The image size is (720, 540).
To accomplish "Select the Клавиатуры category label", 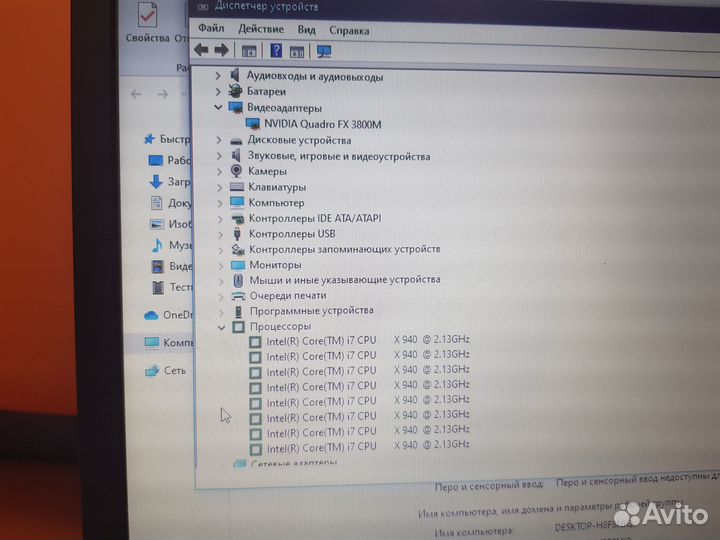I will click(x=277, y=187).
